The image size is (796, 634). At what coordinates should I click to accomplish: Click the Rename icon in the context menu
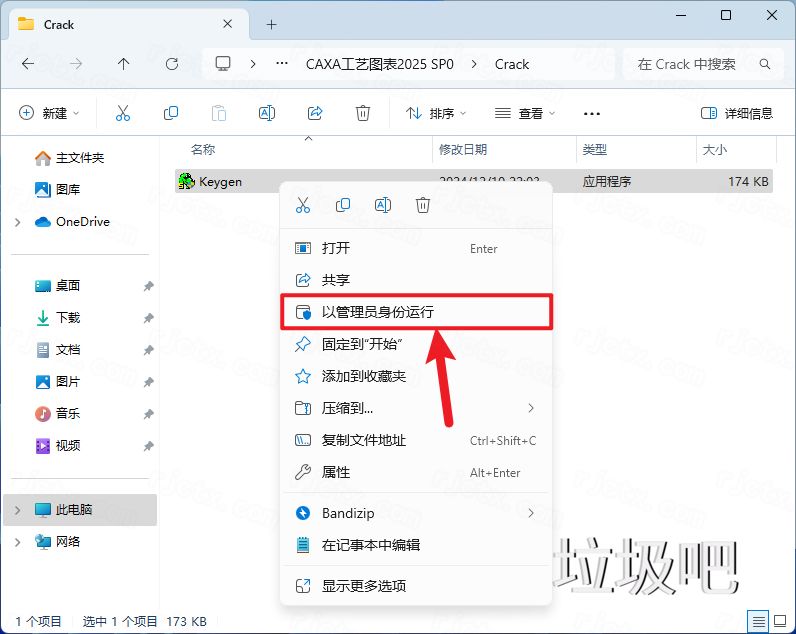(x=383, y=205)
